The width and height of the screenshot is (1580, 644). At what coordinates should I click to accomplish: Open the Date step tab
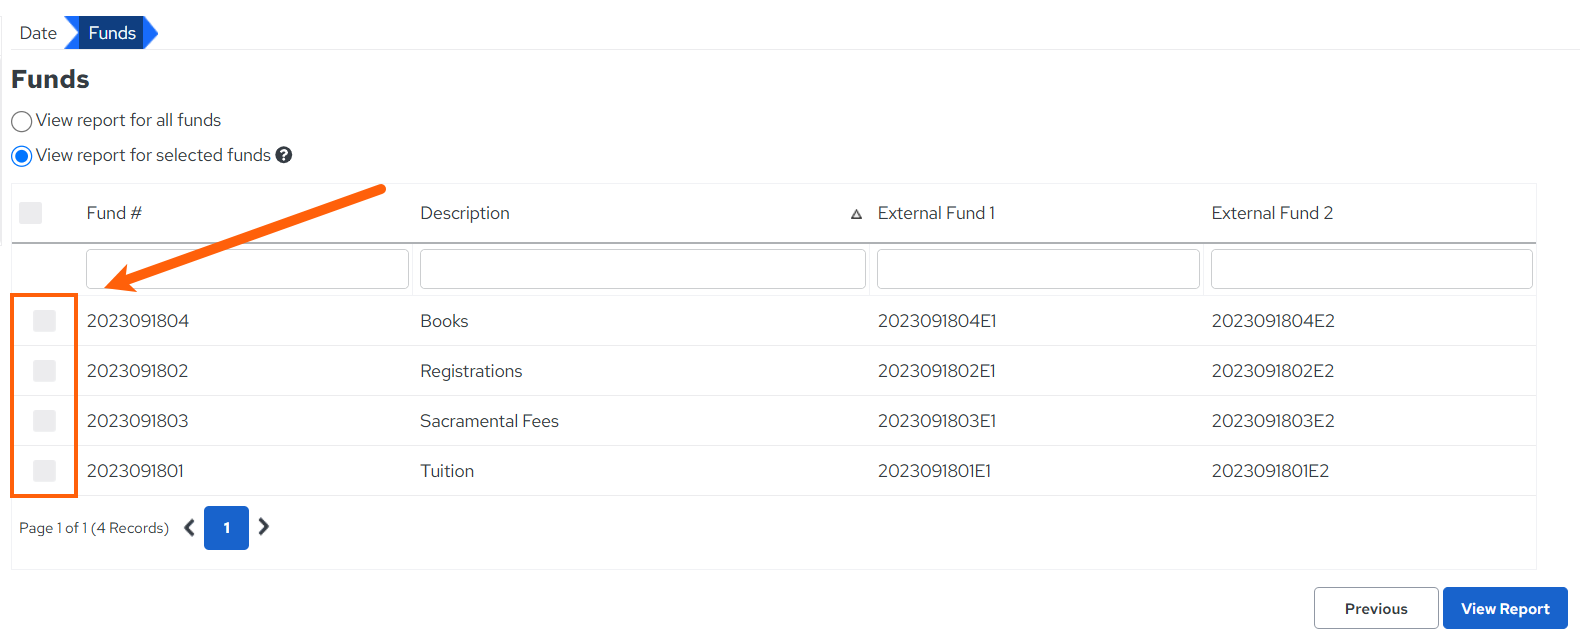tap(38, 33)
